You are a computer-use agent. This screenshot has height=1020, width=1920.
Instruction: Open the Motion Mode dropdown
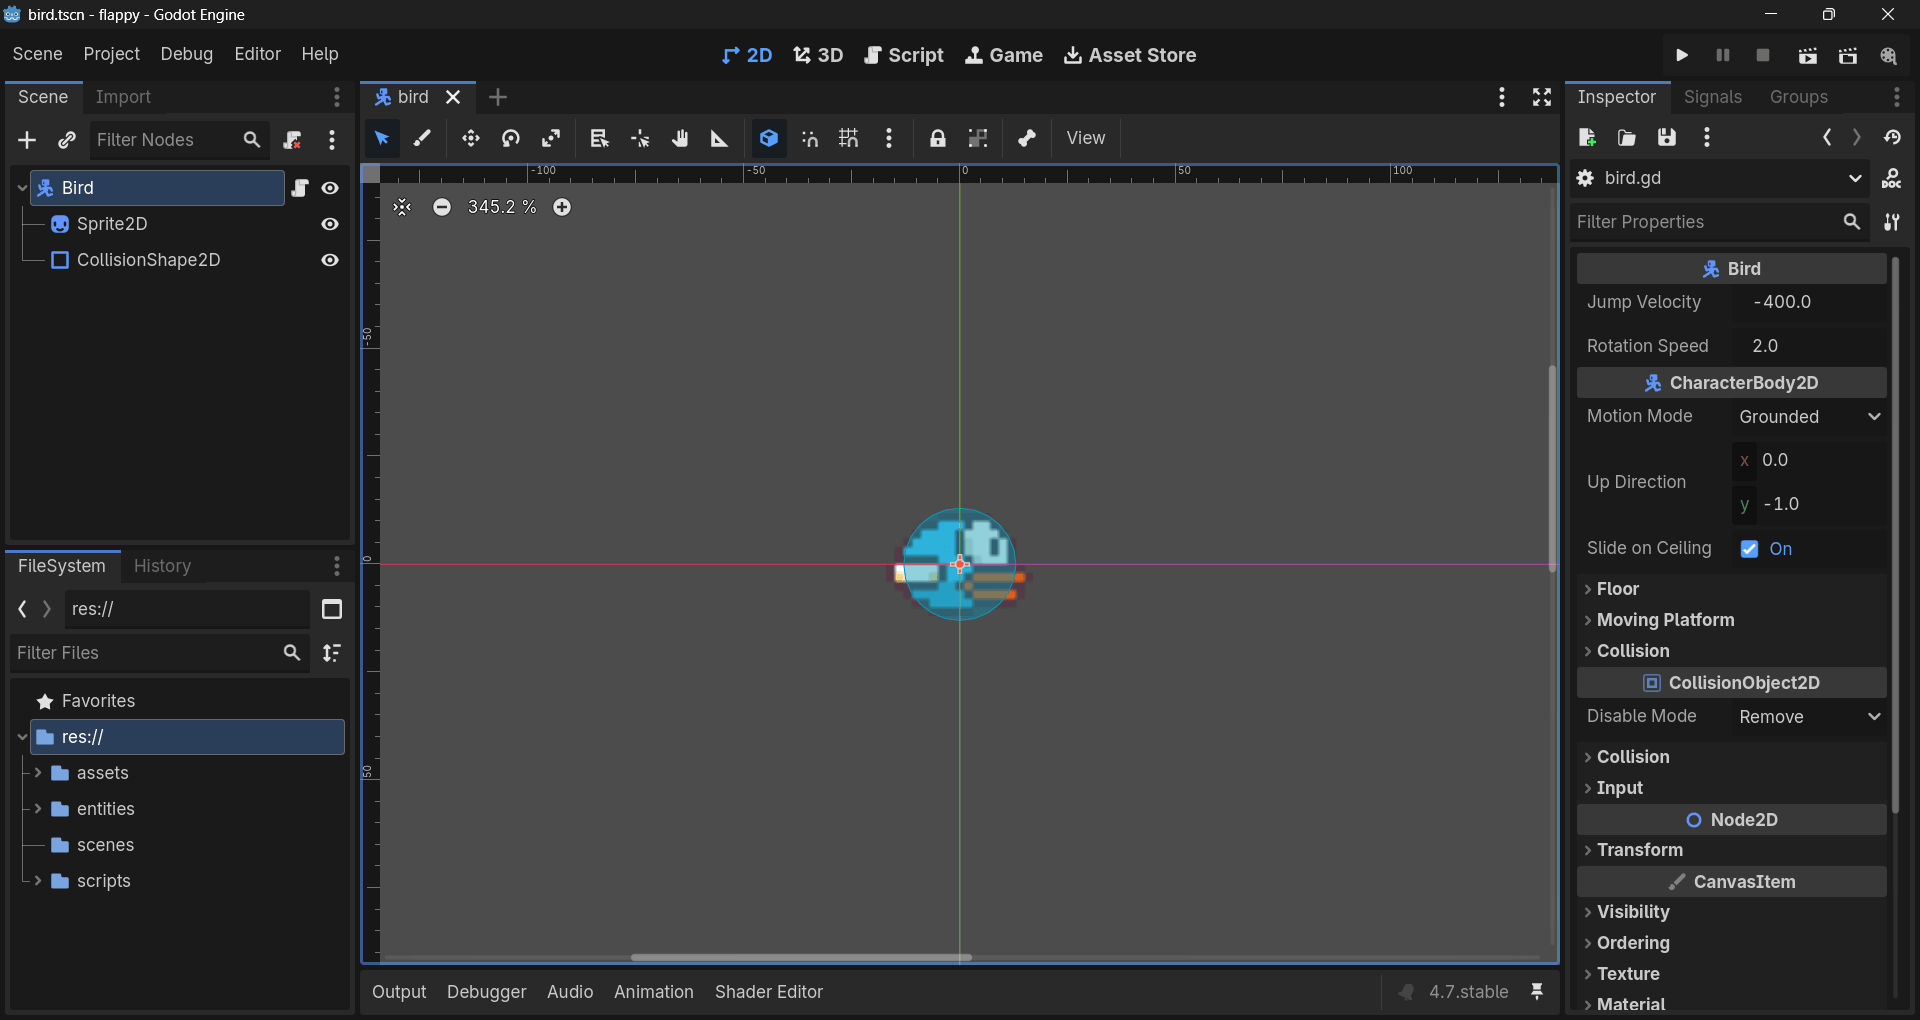[1809, 417]
